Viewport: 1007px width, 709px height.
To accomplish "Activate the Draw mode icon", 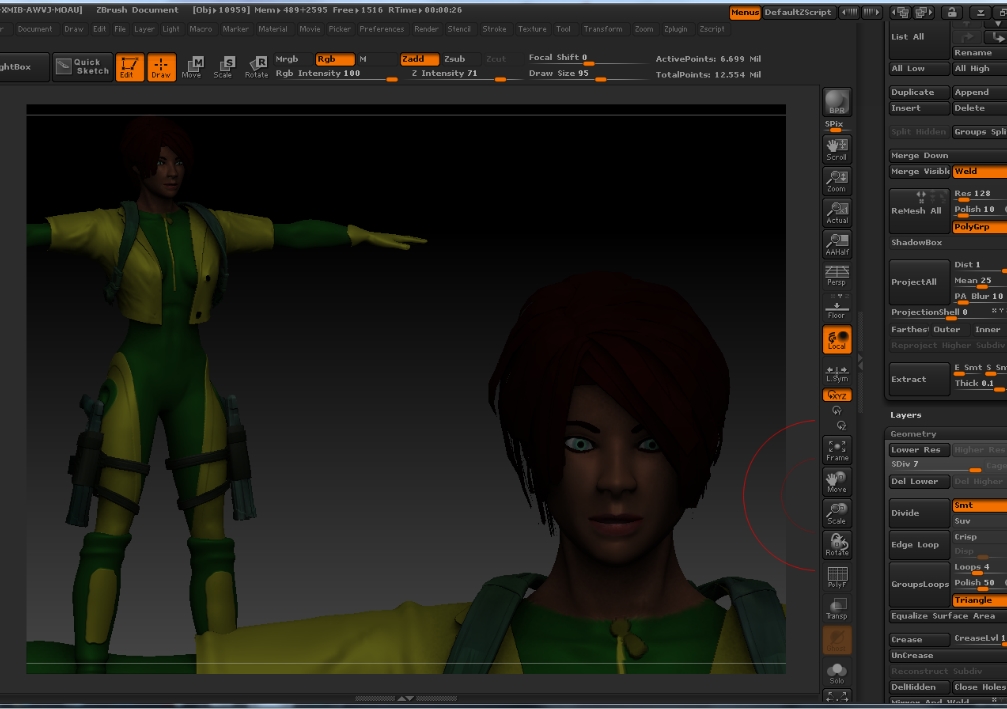I will click(161, 67).
